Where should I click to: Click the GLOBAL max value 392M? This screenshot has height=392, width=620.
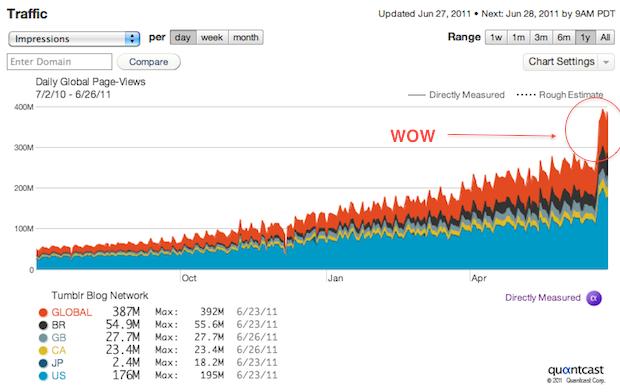pos(212,312)
